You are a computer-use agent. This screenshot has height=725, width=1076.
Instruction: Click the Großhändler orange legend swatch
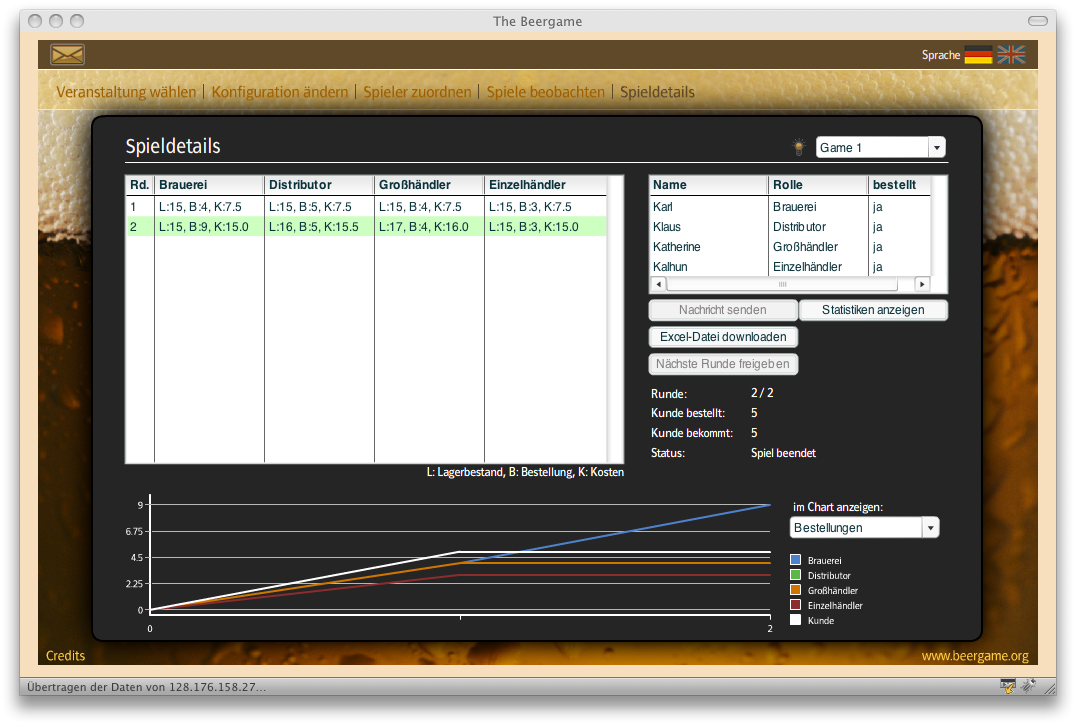click(x=795, y=590)
